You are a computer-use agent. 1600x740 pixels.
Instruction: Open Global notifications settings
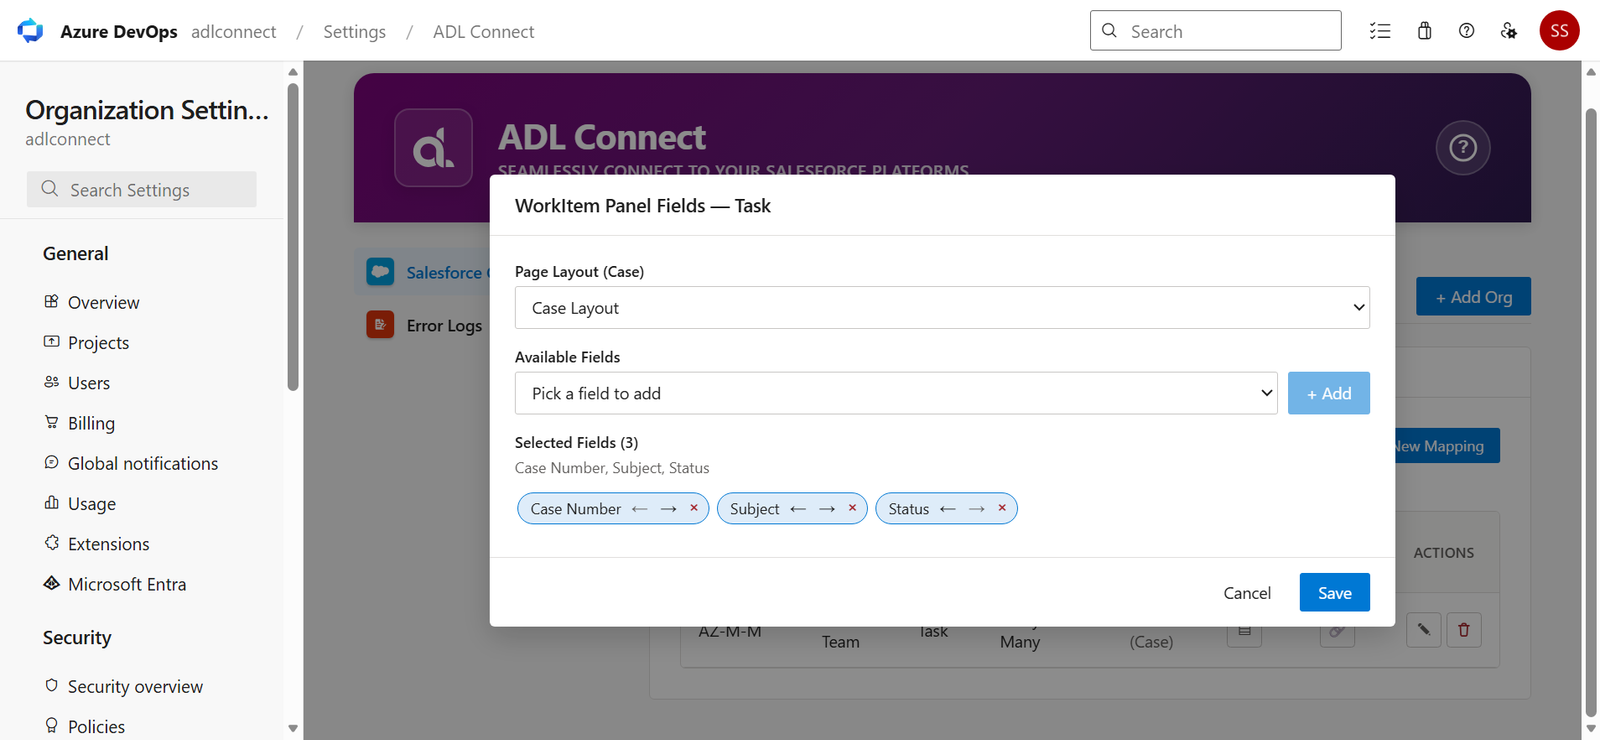(143, 463)
